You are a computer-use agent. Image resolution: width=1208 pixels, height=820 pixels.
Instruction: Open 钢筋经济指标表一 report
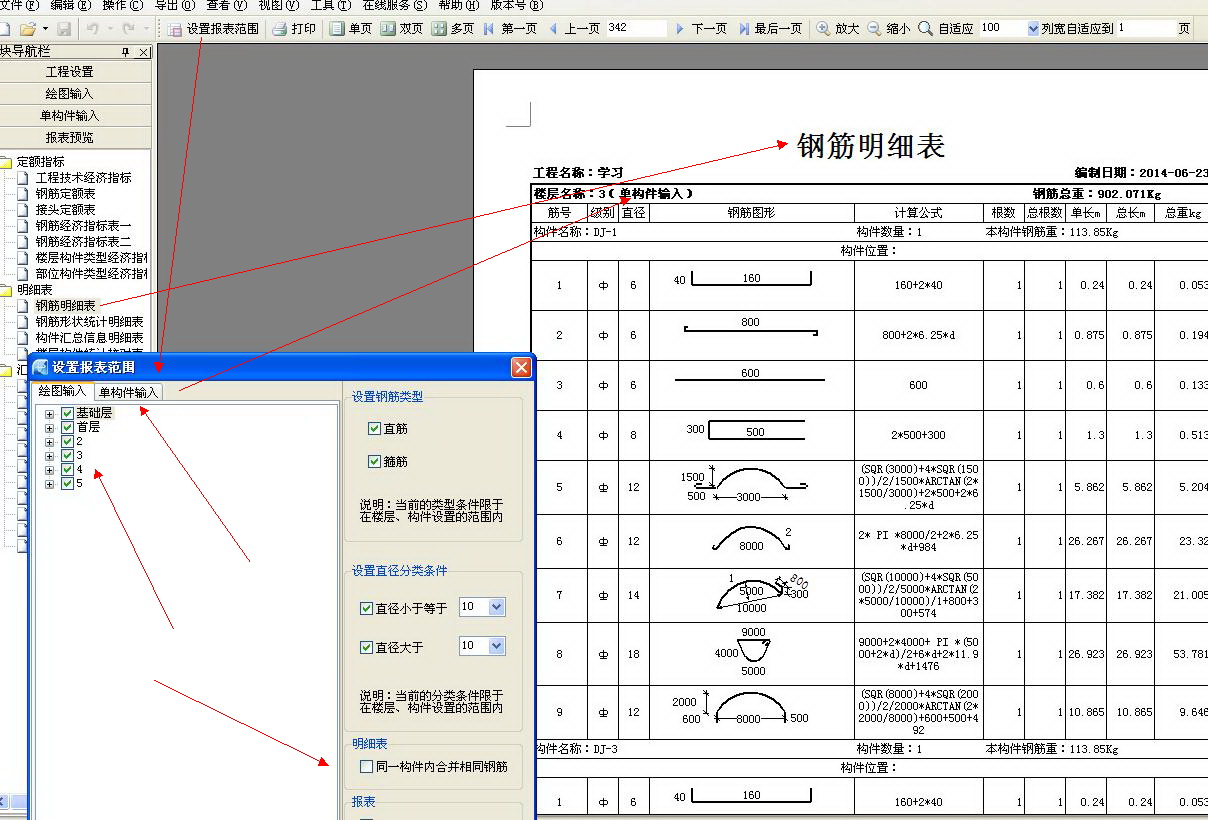click(83, 226)
